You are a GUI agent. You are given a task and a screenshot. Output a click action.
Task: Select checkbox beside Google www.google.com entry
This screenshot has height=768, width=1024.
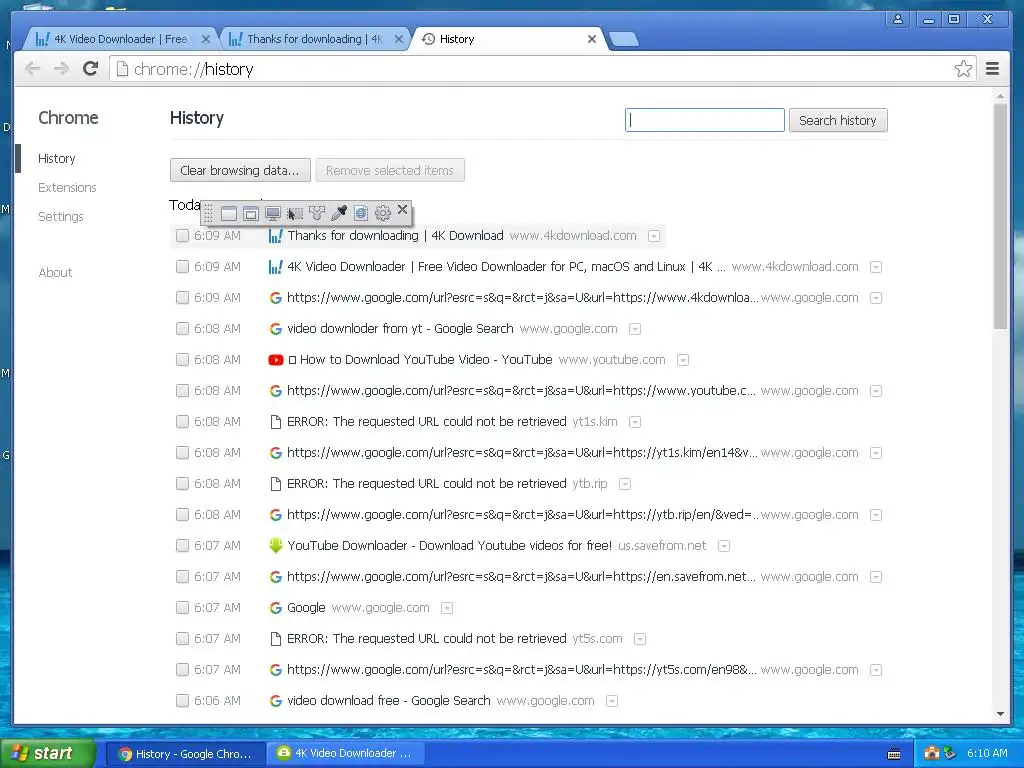coord(182,607)
